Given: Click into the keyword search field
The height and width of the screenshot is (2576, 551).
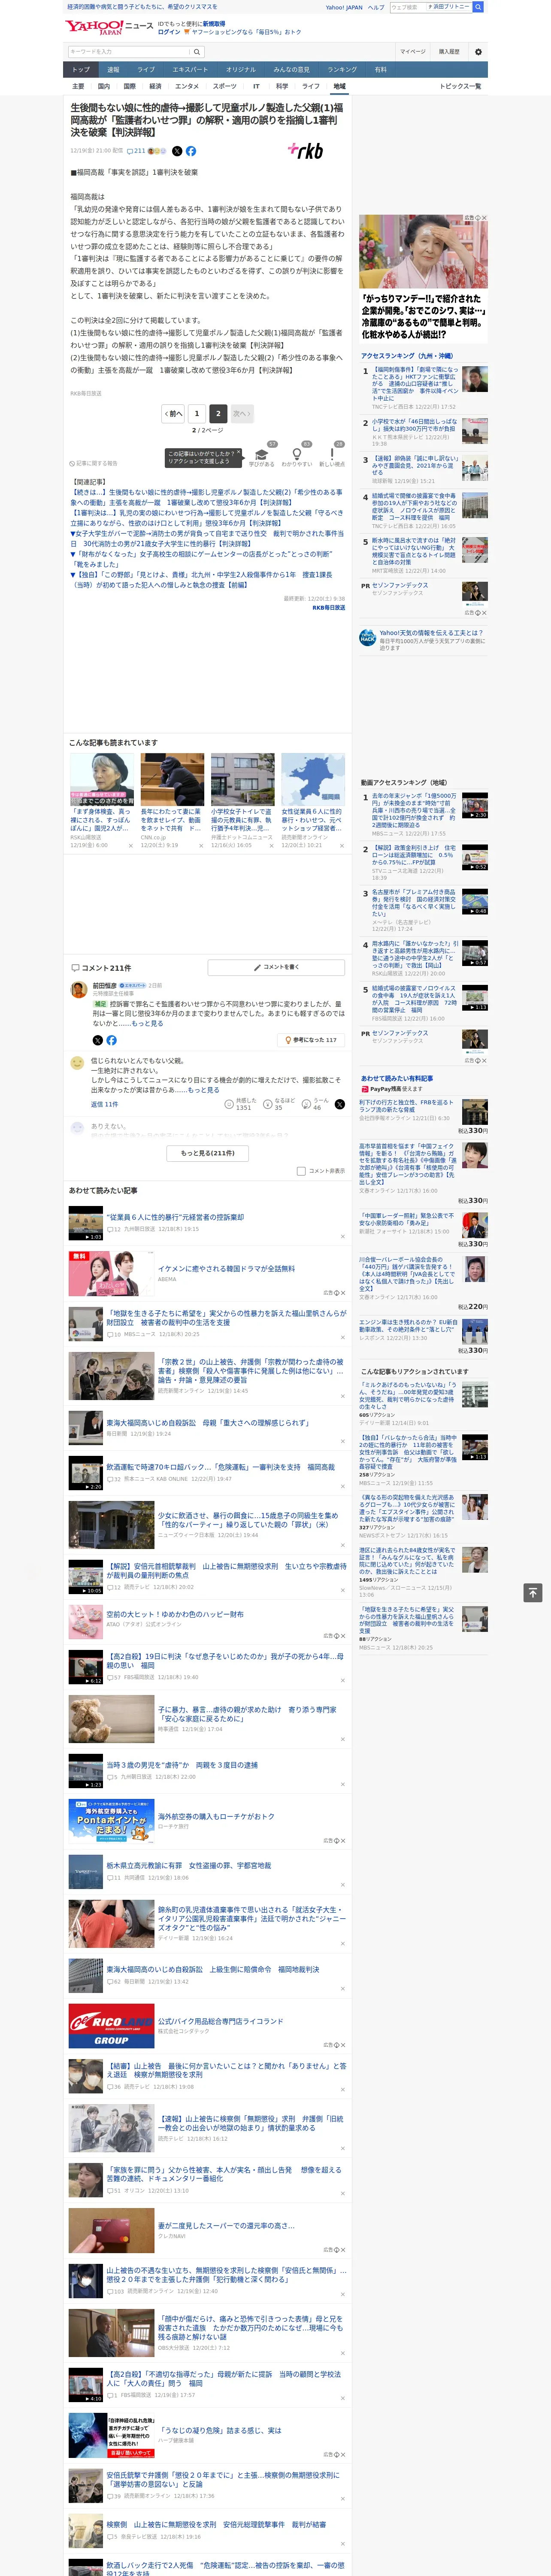Looking at the screenshot, I should click(x=129, y=52).
